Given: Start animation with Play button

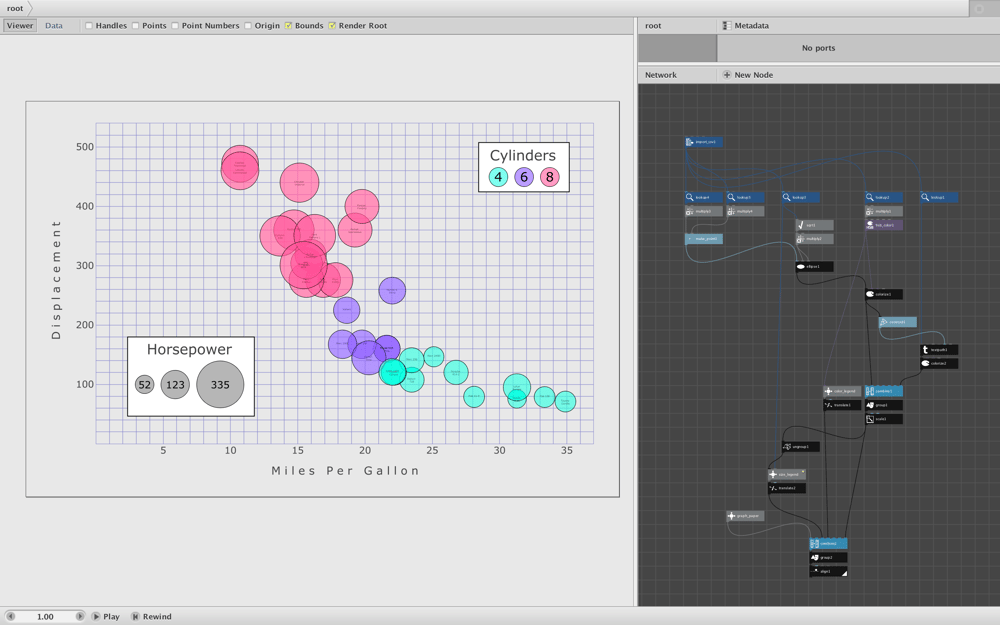Looking at the screenshot, I should tap(105, 617).
